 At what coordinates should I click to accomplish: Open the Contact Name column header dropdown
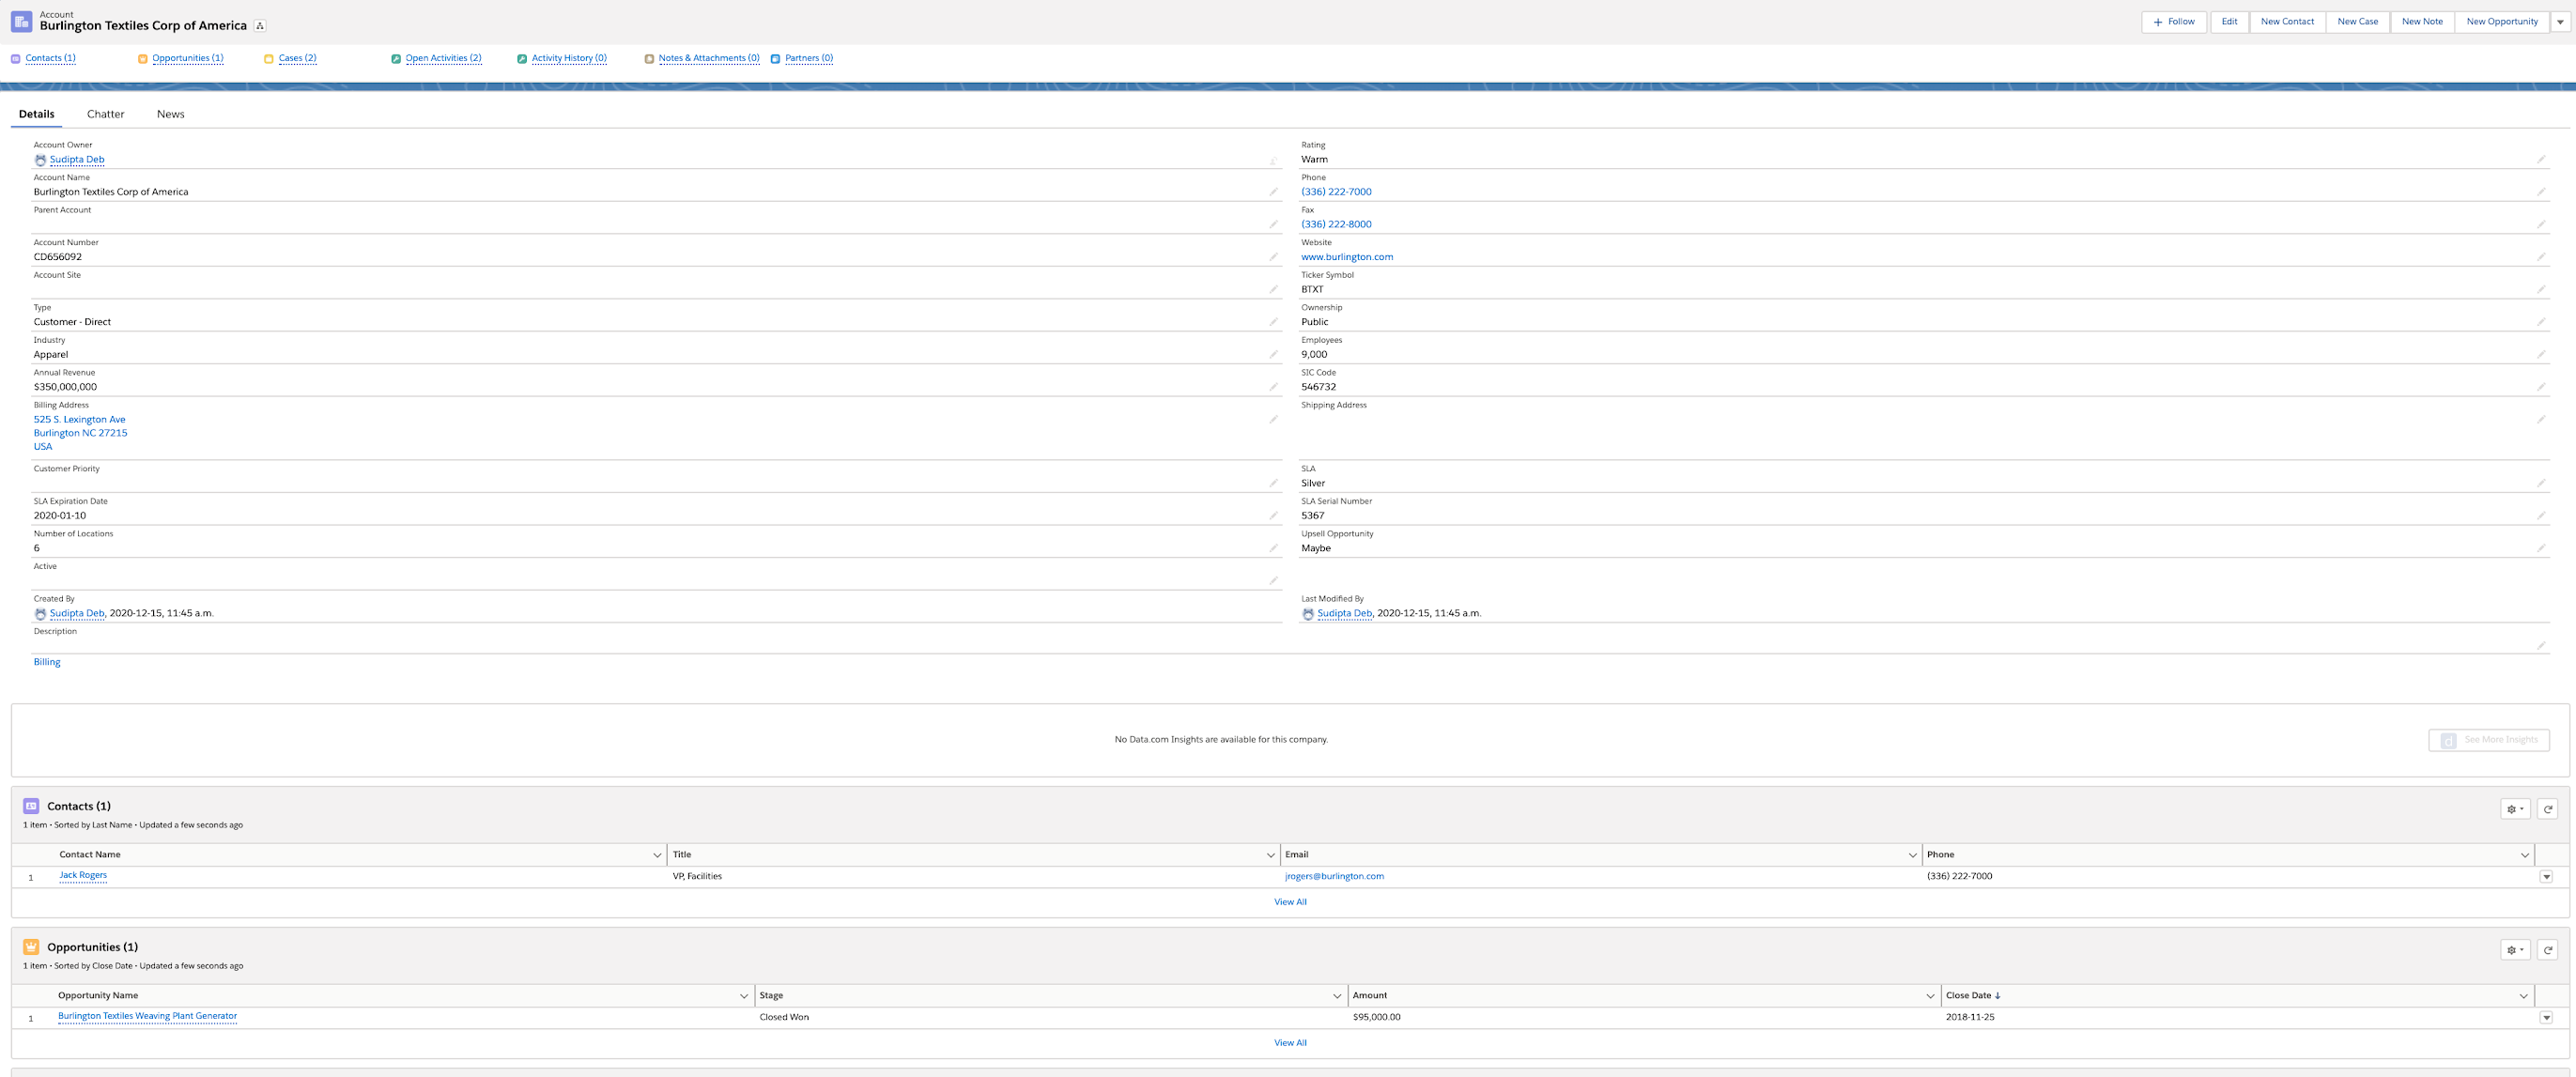point(657,855)
